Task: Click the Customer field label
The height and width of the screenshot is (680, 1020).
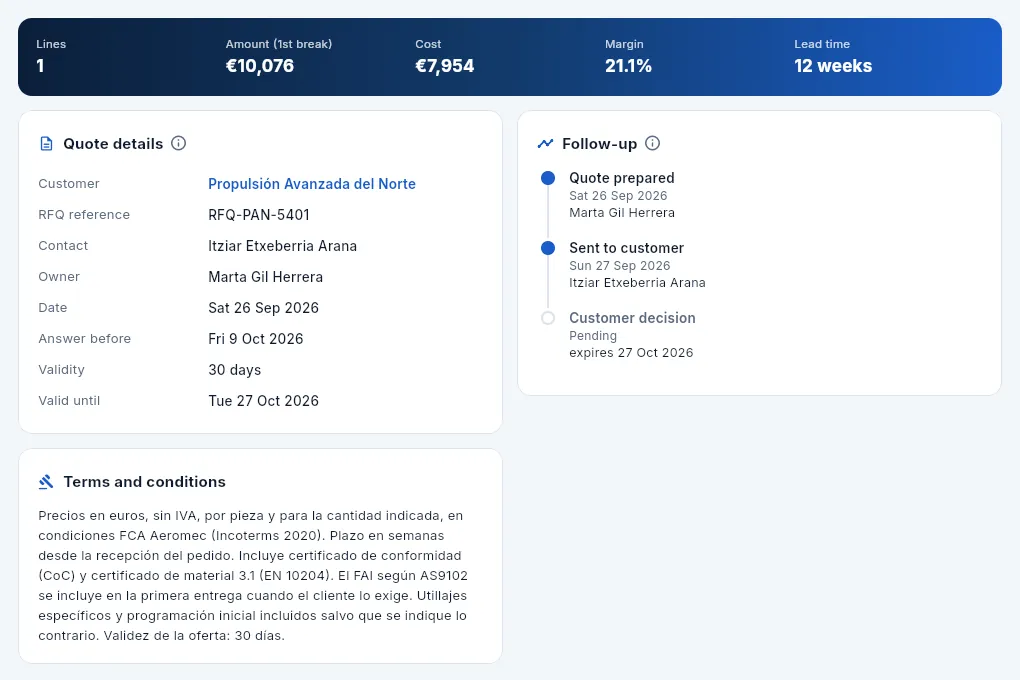Action: coord(69,184)
